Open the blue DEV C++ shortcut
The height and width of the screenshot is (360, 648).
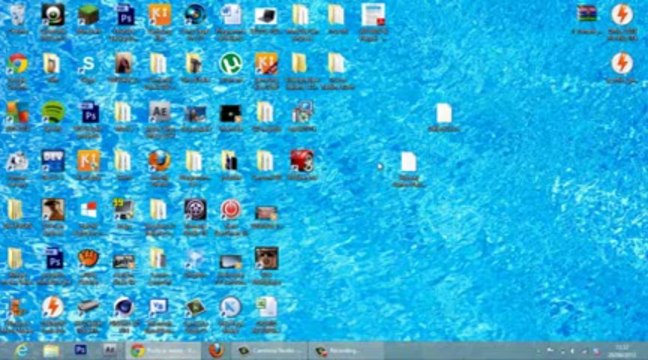pos(53,161)
